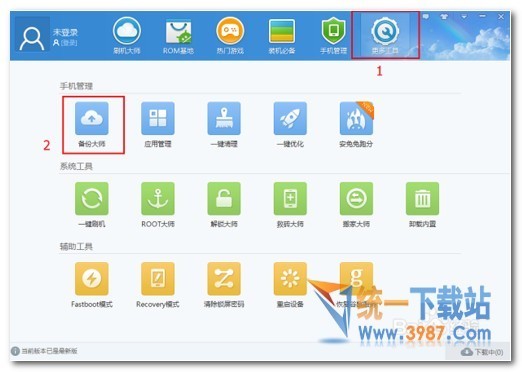Click the skin shirt icon
522x372 pixels.
click(444, 16)
